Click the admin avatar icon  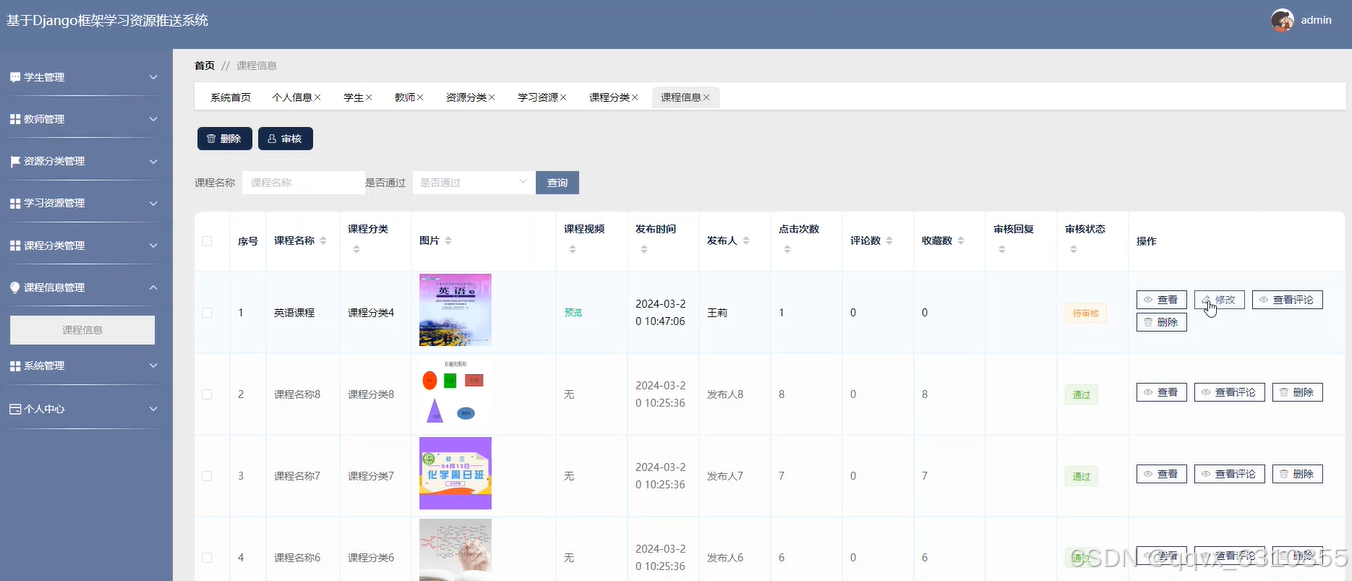pos(1282,20)
